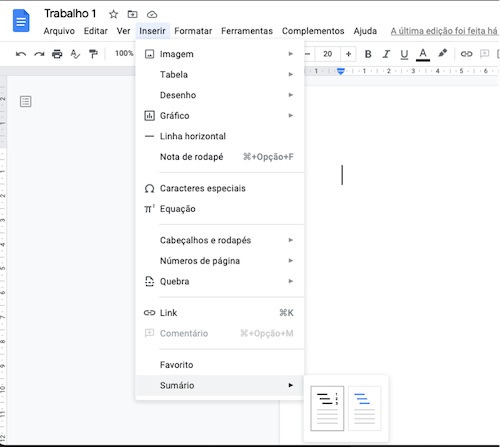Open the Formatar menu
The width and height of the screenshot is (500, 447).
click(193, 31)
